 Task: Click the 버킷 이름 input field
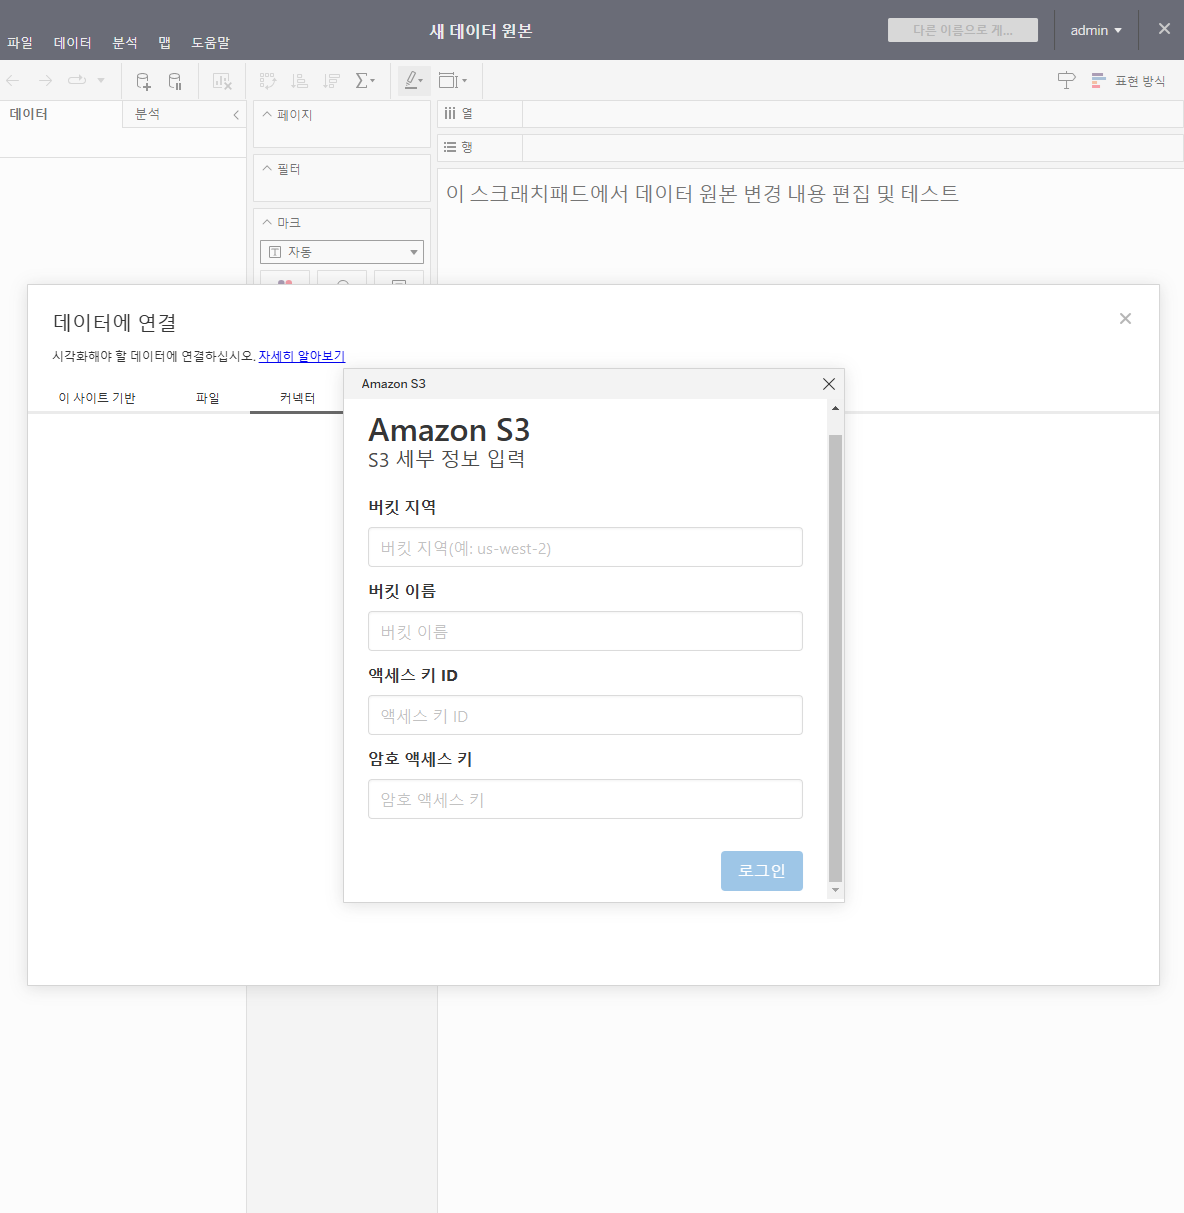coord(585,631)
